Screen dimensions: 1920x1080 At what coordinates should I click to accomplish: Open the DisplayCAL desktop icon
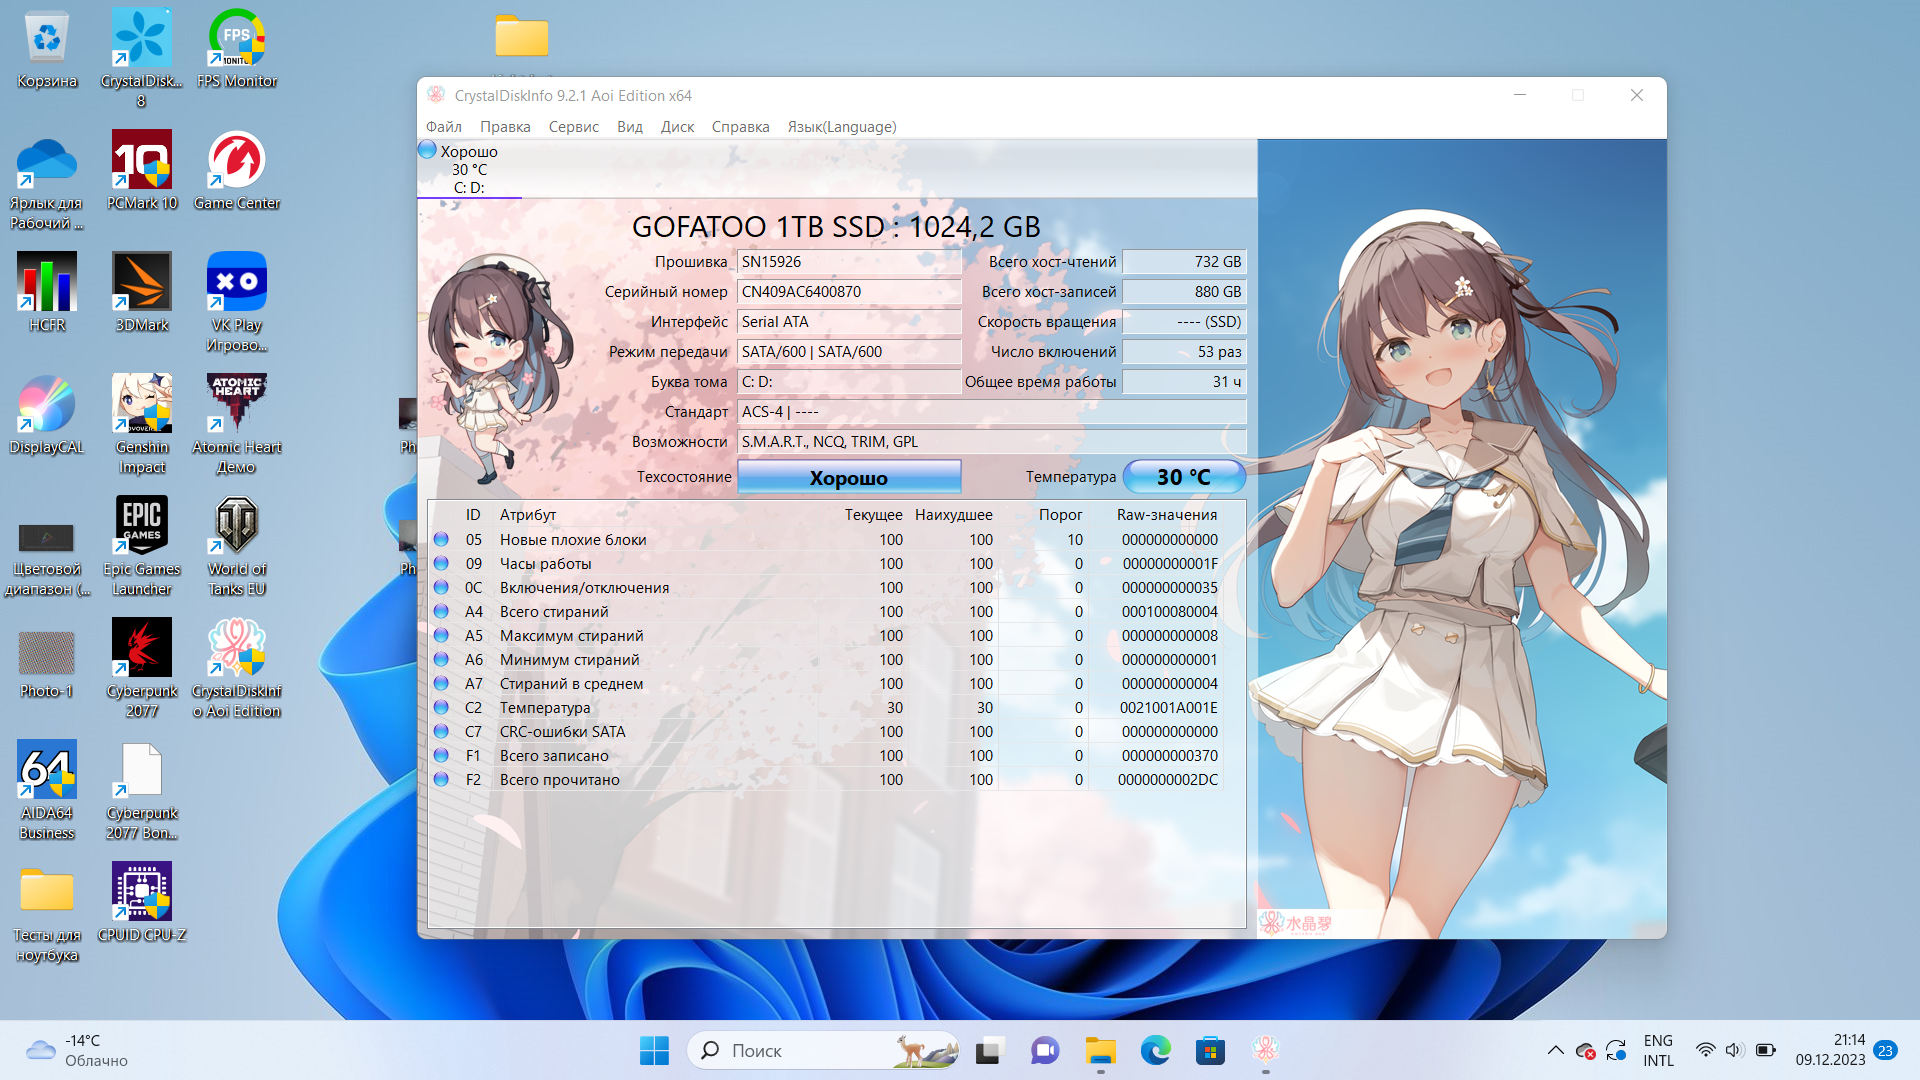click(x=47, y=404)
